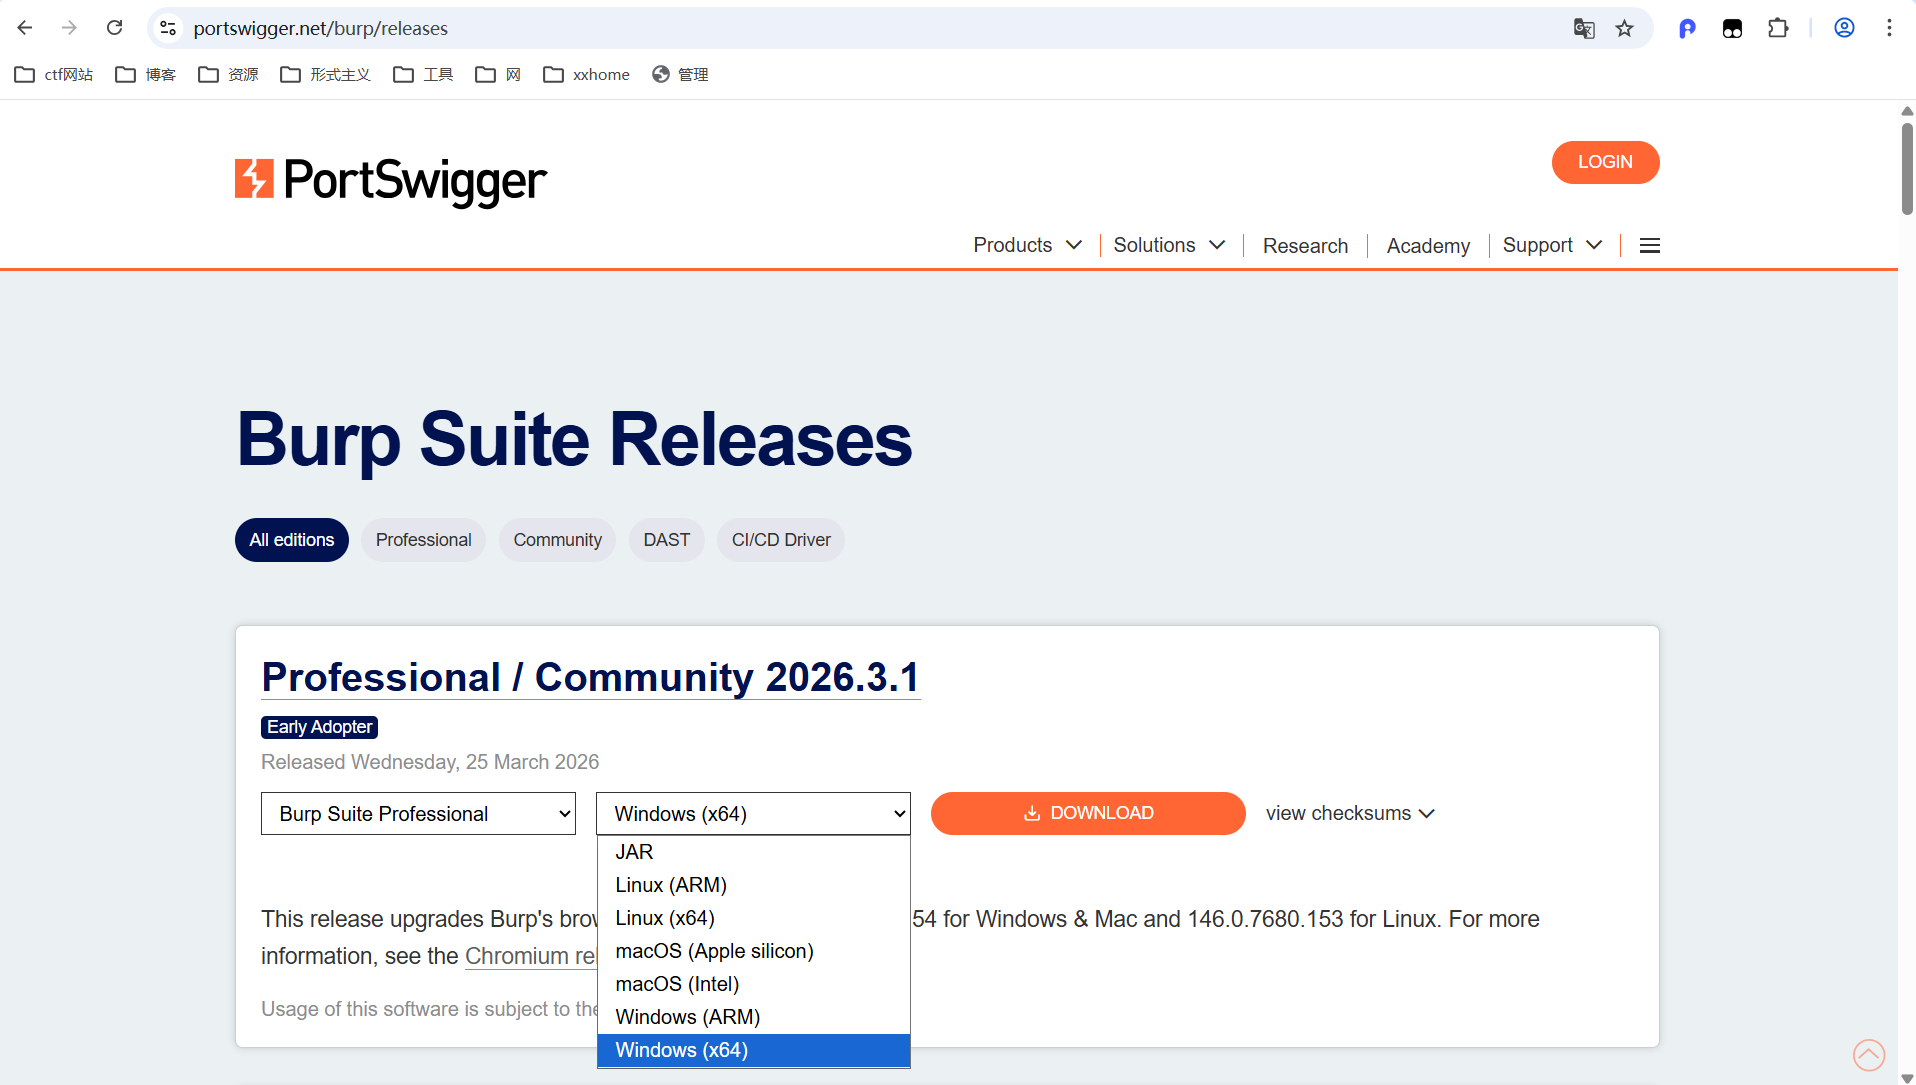Collapse the Windows (x64) platform dropdown
The width and height of the screenshot is (1916, 1085).
[753, 814]
